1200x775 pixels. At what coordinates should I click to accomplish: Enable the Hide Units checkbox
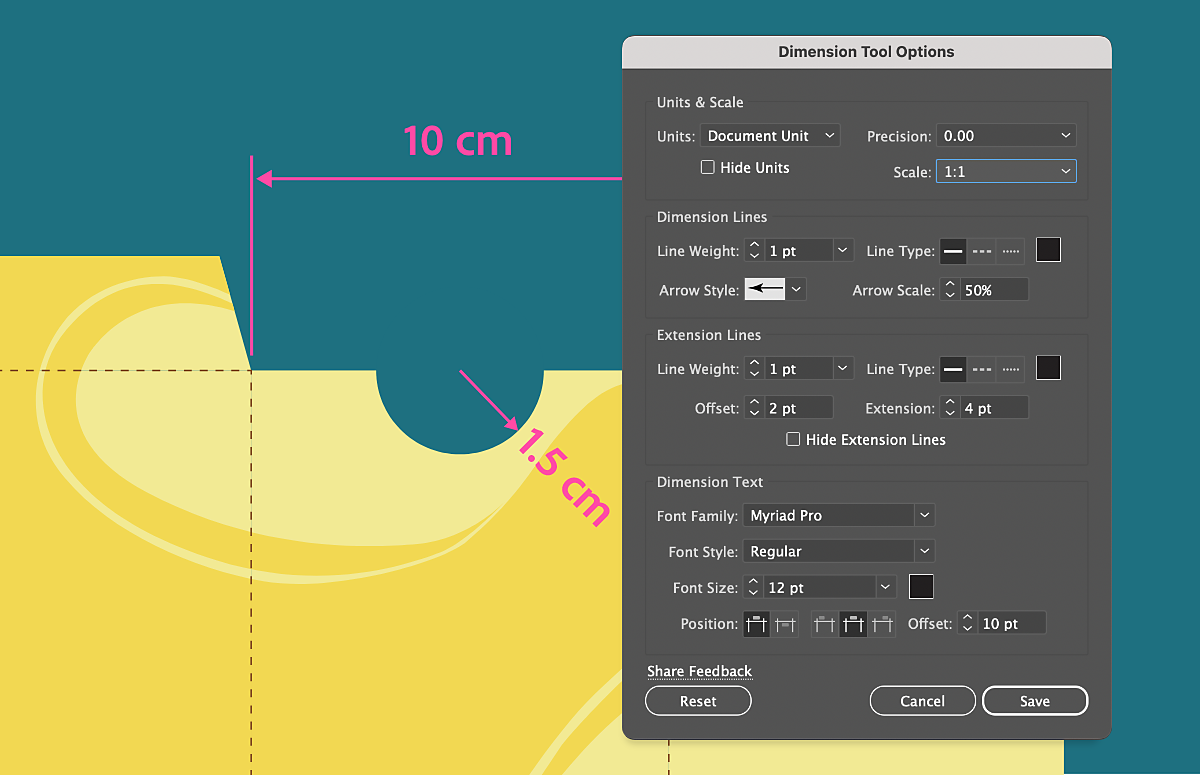[708, 167]
